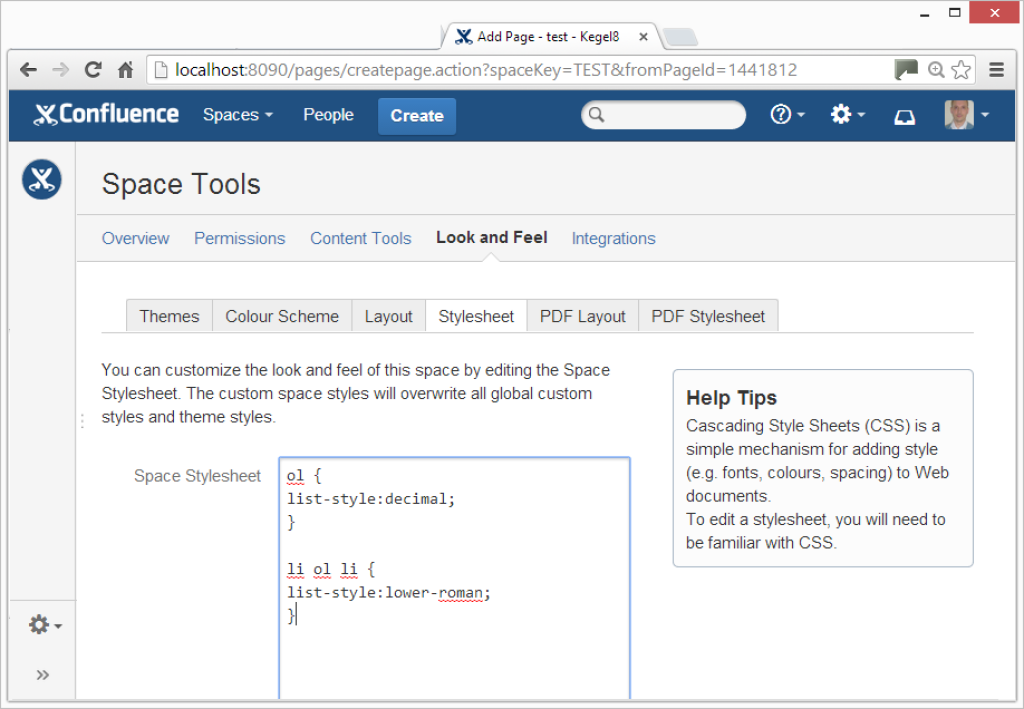Open sidebar space tools gear menu
The height and width of the screenshot is (709, 1024).
pyautogui.click(x=45, y=626)
